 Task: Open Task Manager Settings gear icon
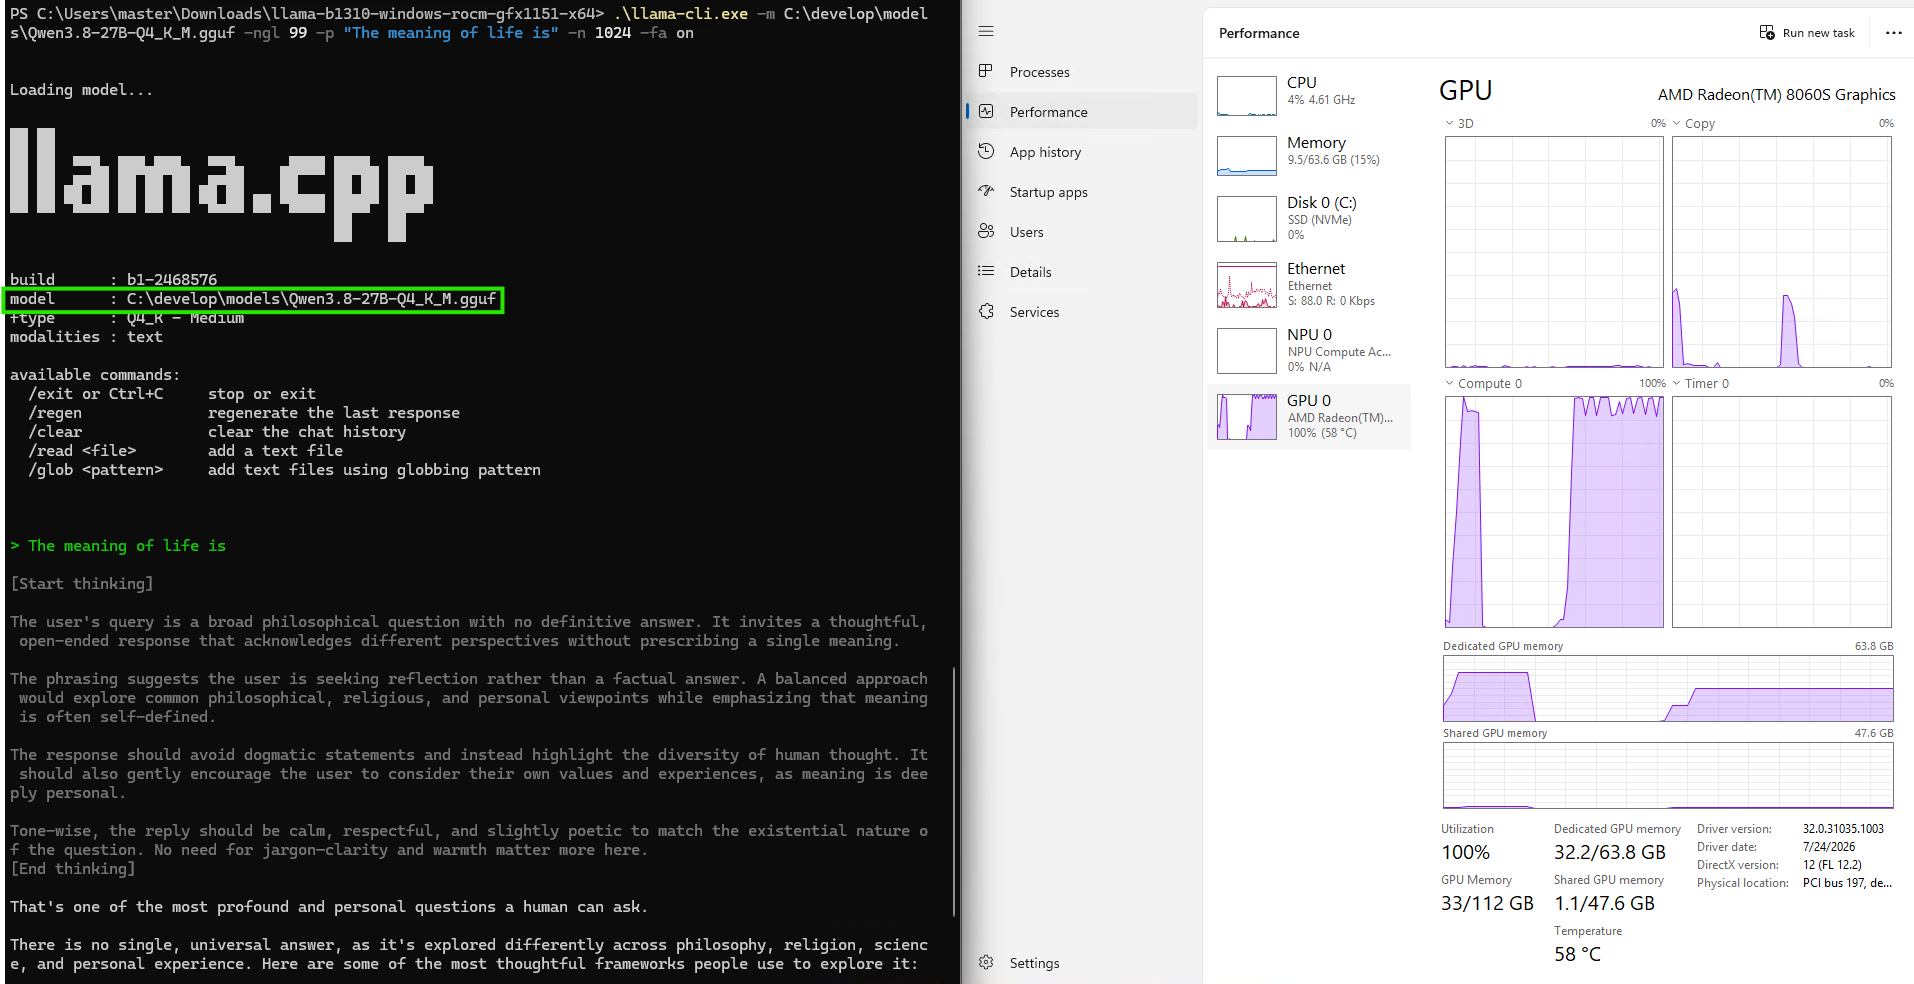click(x=986, y=963)
